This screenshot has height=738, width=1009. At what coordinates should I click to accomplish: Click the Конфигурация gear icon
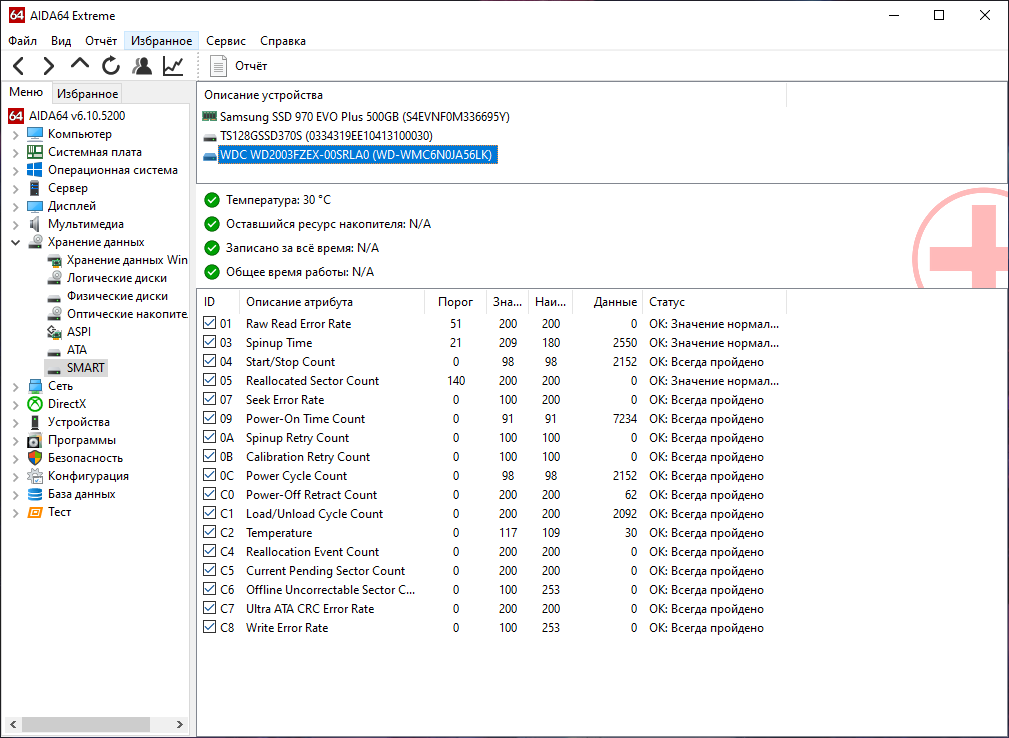pos(35,476)
